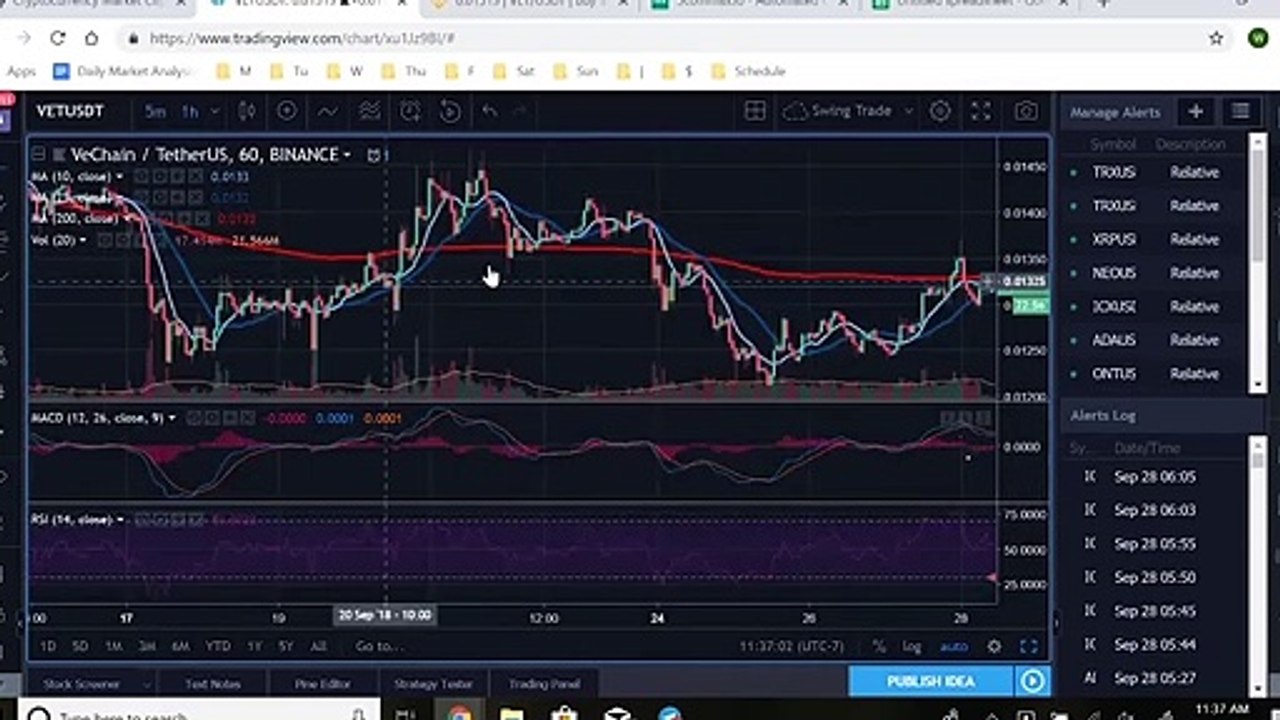Open Microsoft Store from the taskbar
Image resolution: width=1280 pixels, height=720 pixels.
(x=564, y=714)
